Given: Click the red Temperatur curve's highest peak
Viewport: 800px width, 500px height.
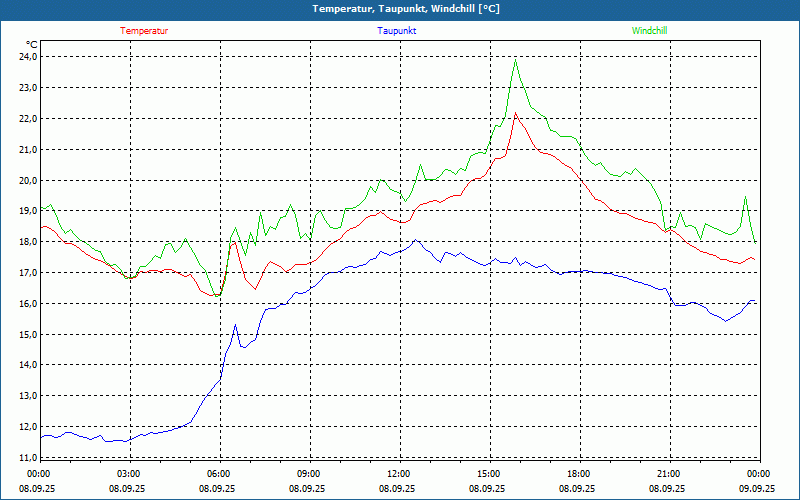Looking at the screenshot, I should point(516,113).
